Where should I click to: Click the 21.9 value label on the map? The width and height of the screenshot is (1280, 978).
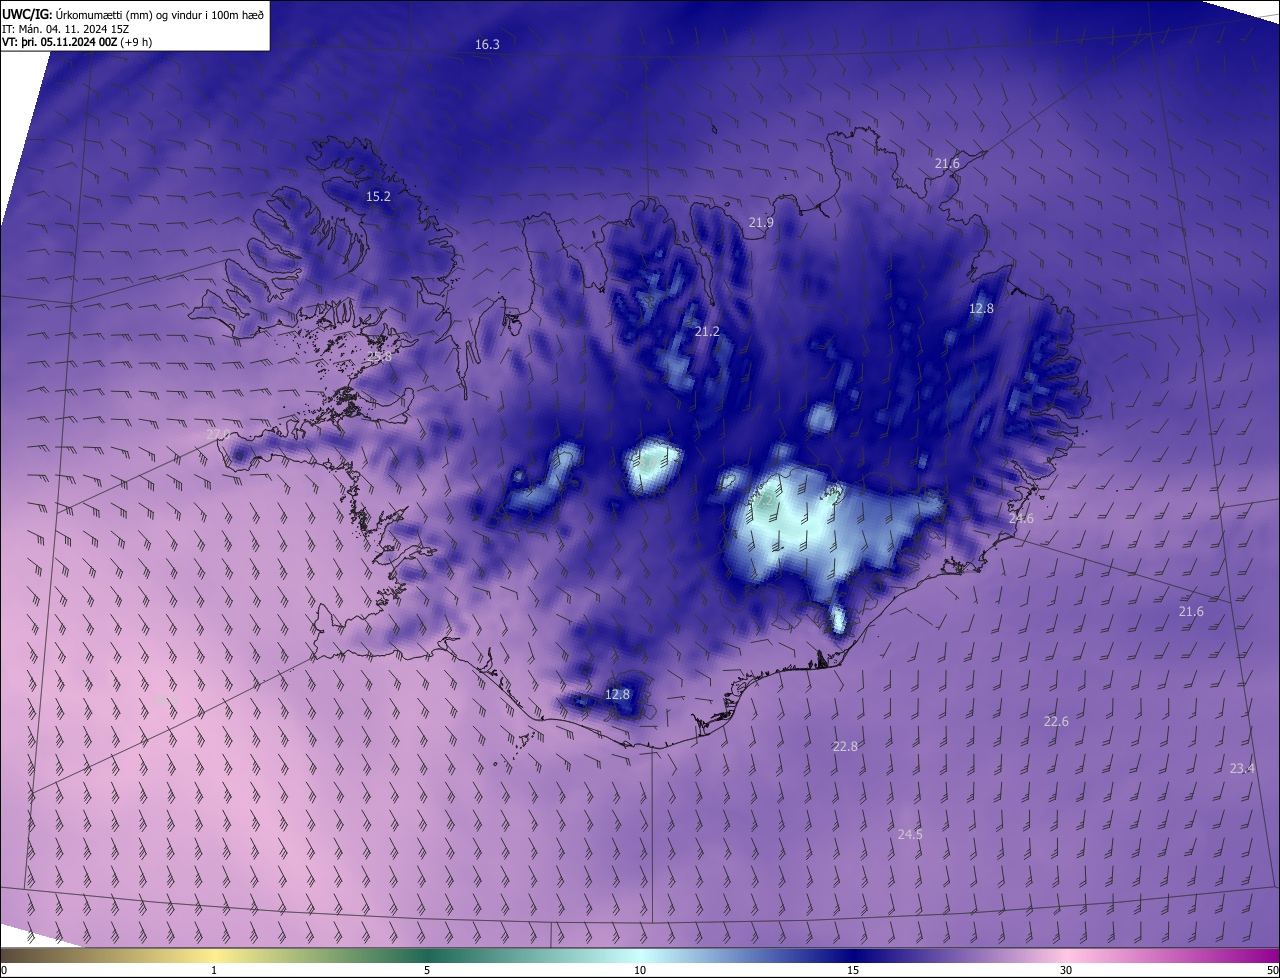coord(761,222)
